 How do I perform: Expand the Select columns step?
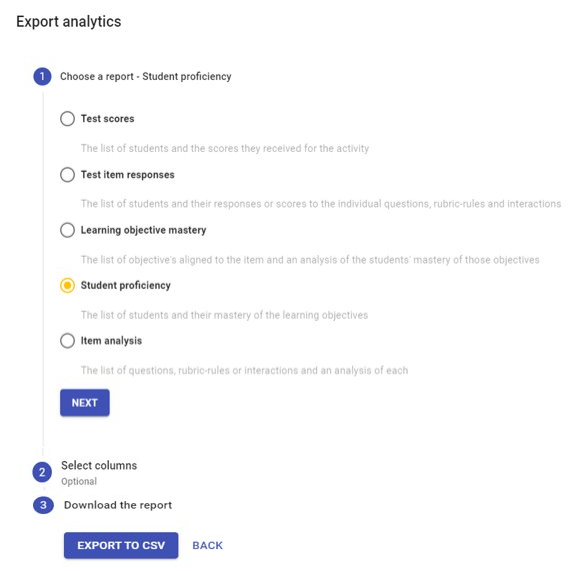click(99, 466)
